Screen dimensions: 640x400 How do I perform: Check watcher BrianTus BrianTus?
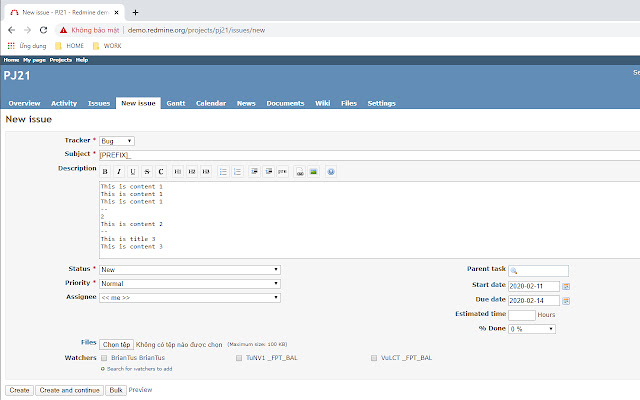104,358
